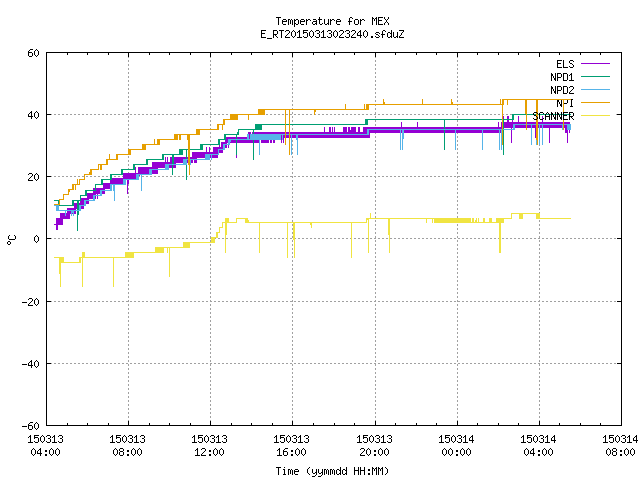Click the y-axis label -20
Screen dimensions: 640x480
coord(31,302)
